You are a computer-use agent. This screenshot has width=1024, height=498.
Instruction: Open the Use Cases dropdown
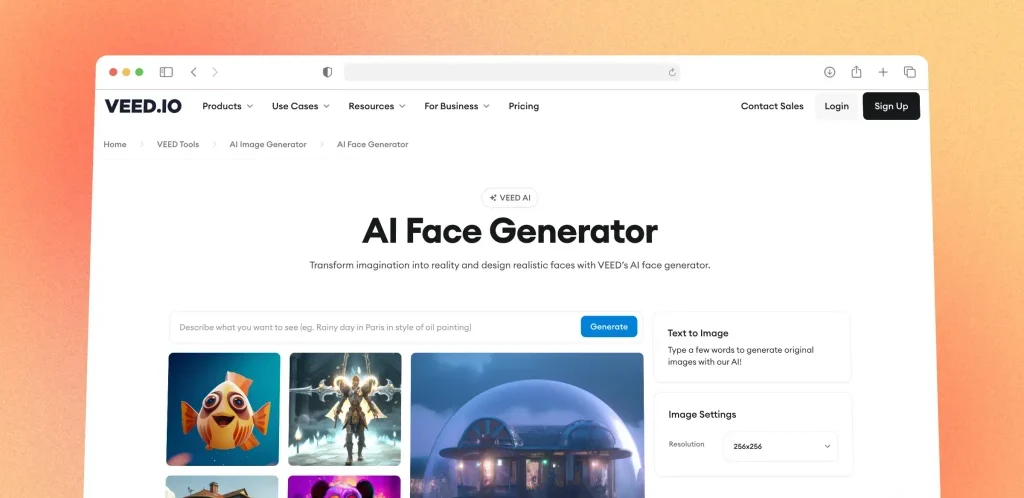300,106
